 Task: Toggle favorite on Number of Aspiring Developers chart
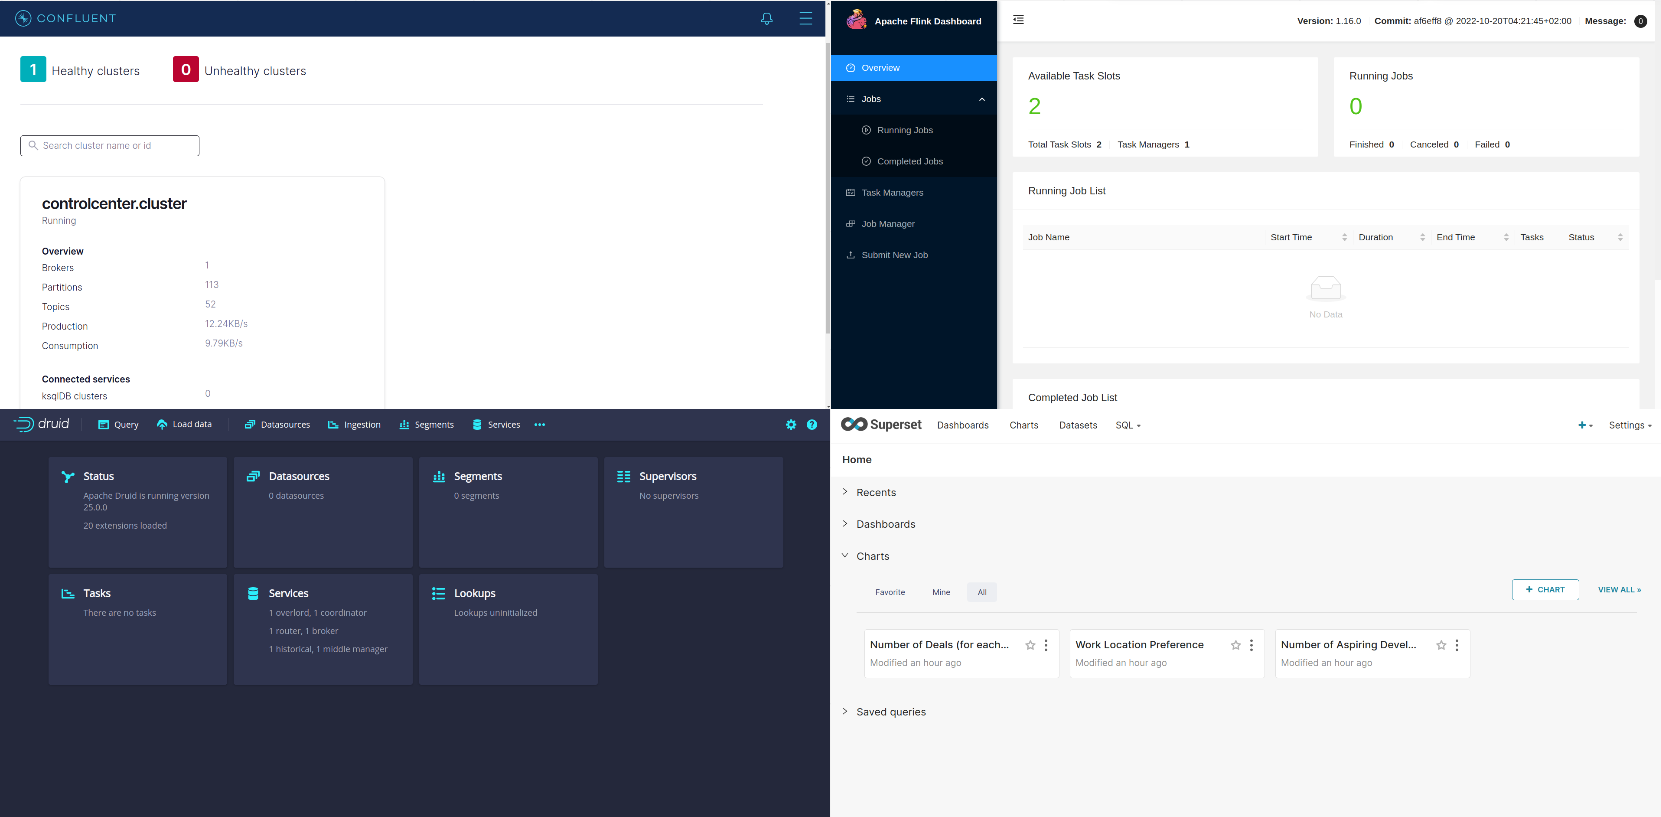pos(1441,645)
